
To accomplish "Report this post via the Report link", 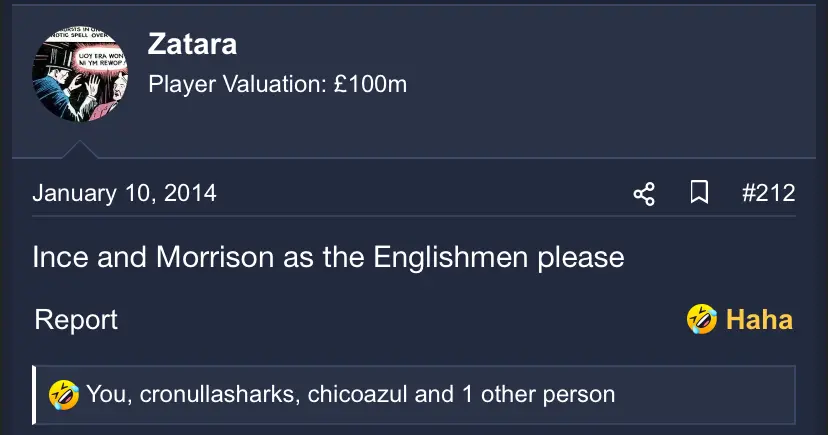I will [x=76, y=320].
